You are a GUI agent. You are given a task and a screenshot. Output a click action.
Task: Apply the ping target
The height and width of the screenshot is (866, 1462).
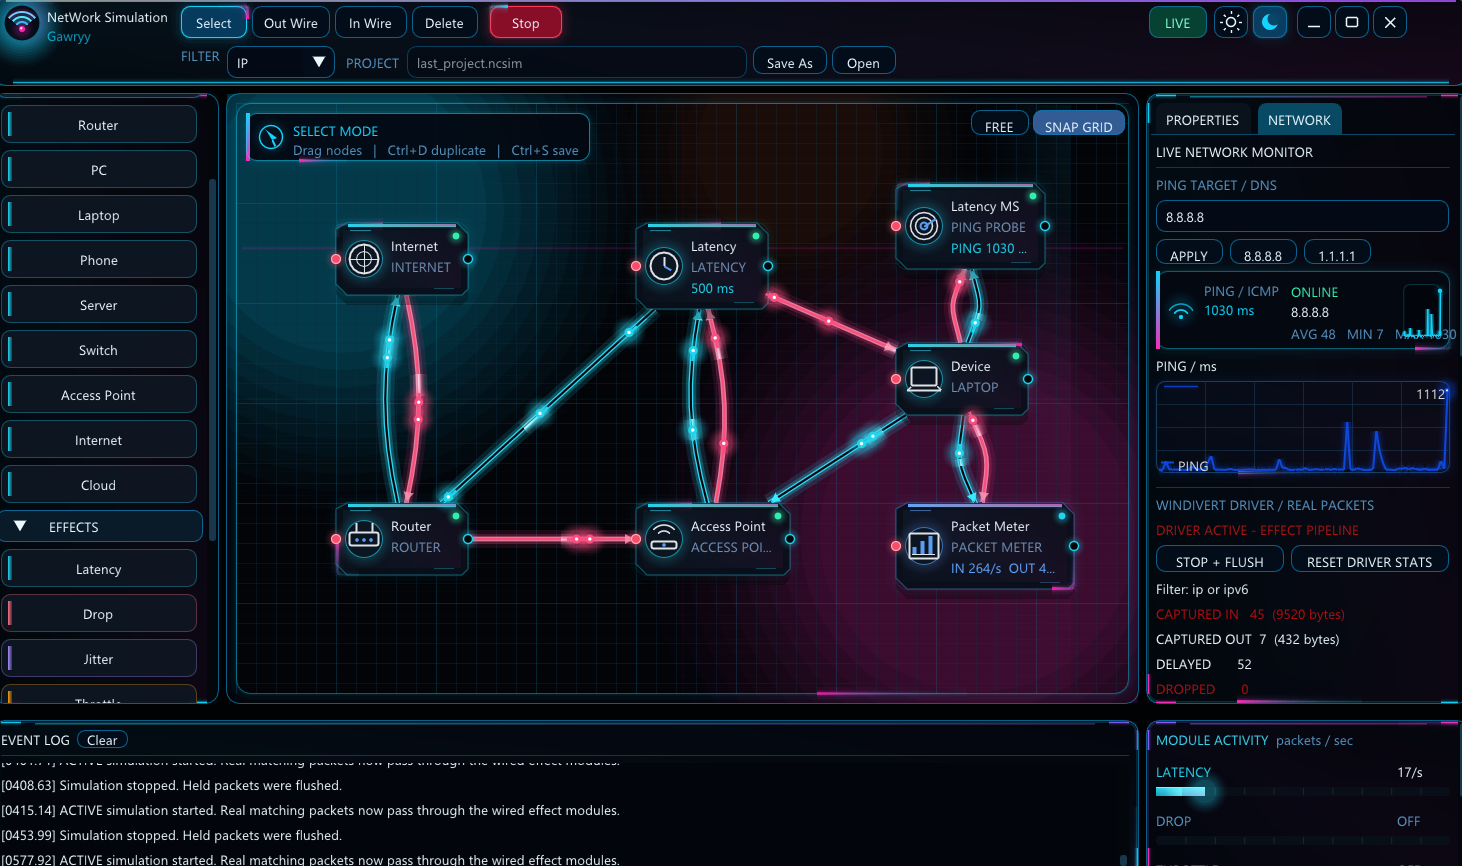tap(1189, 254)
